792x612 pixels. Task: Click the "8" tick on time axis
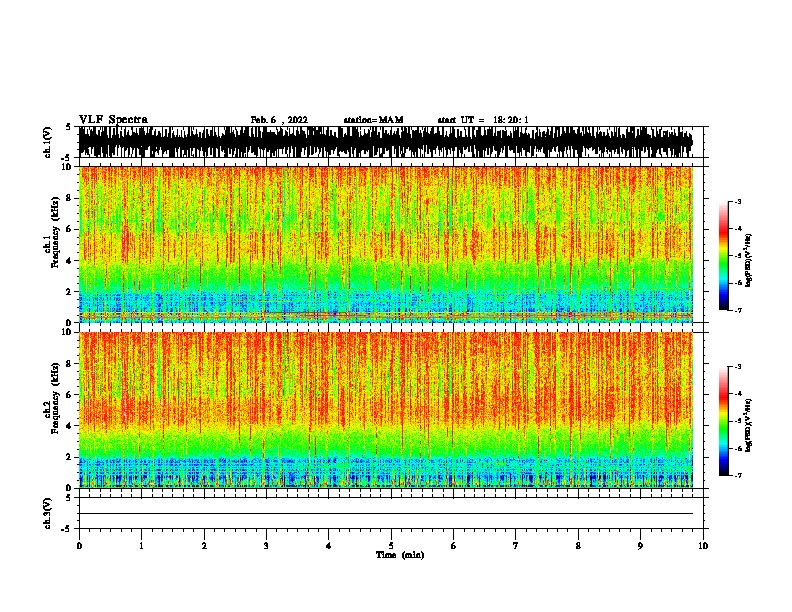pos(578,546)
